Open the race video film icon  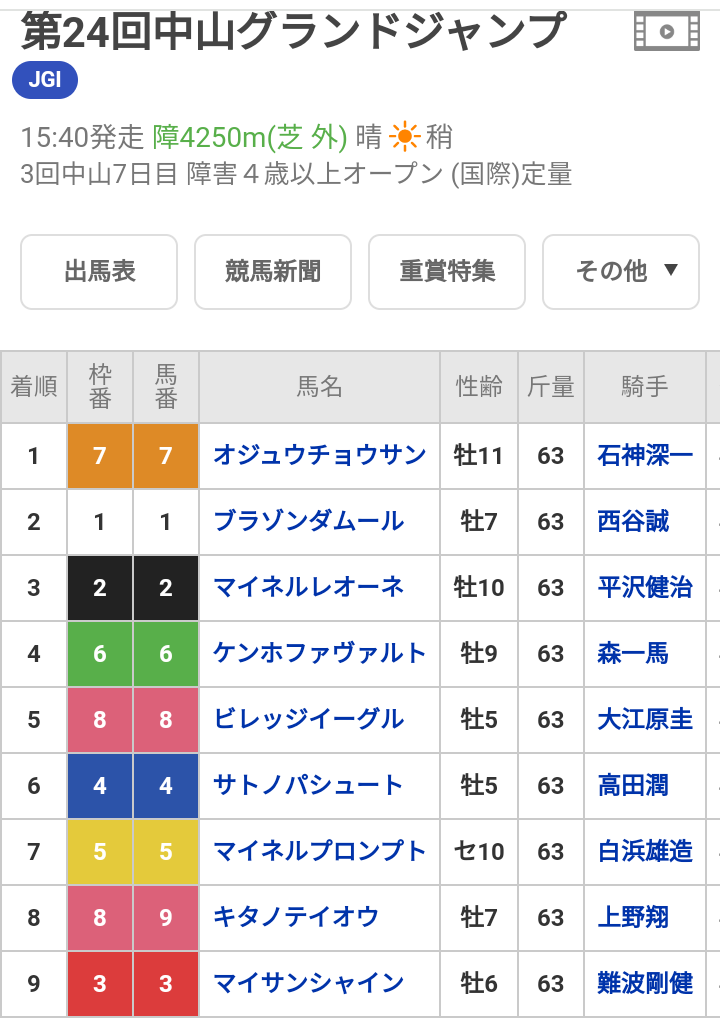tap(666, 31)
